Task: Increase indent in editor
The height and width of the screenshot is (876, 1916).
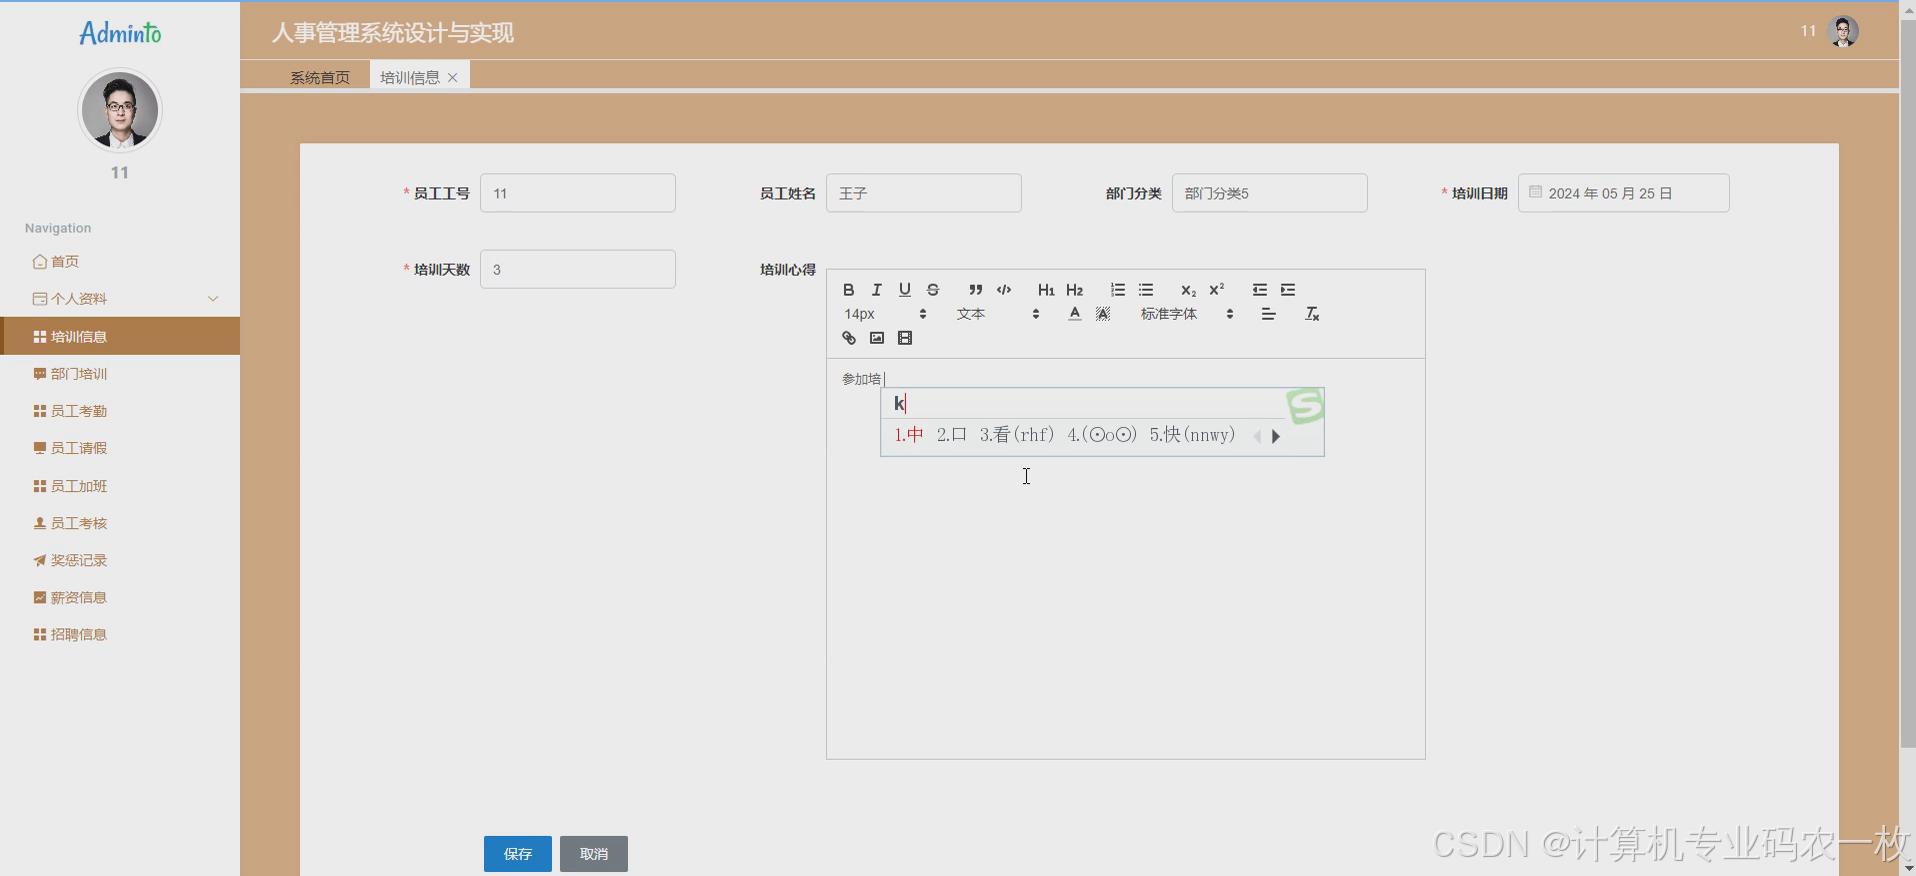Action: (x=1288, y=290)
